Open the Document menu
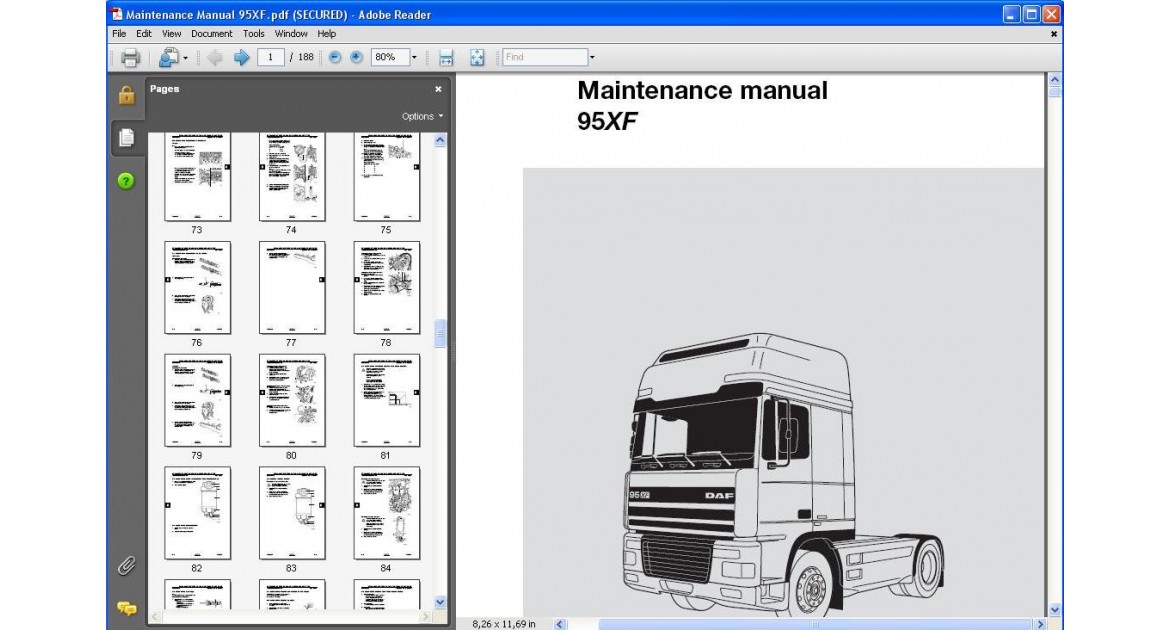 coord(212,34)
